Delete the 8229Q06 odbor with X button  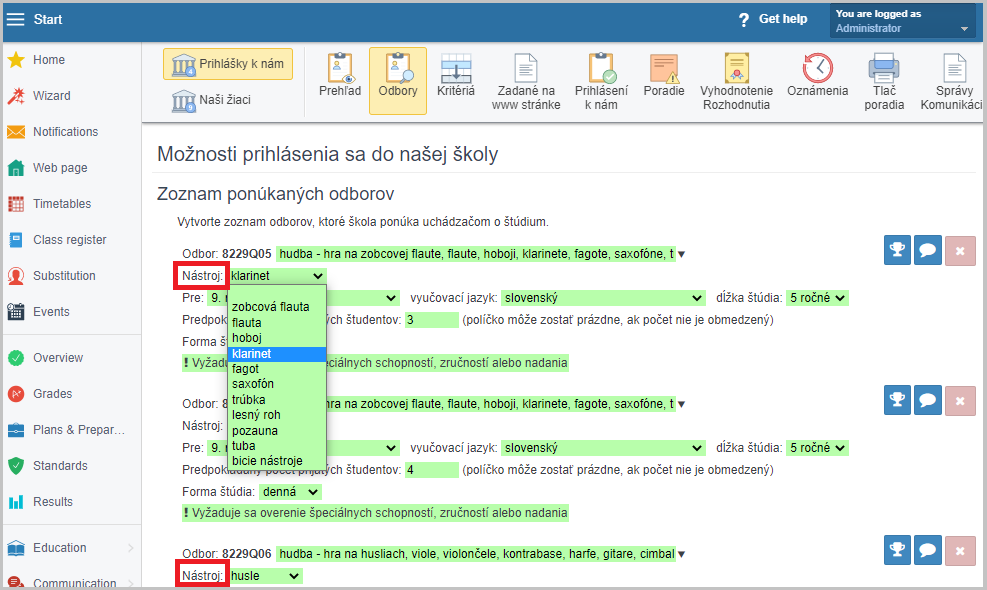click(x=960, y=550)
